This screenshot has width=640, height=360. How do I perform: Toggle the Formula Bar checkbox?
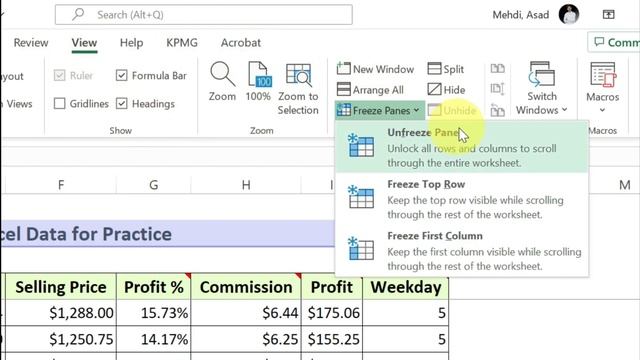tap(122, 75)
